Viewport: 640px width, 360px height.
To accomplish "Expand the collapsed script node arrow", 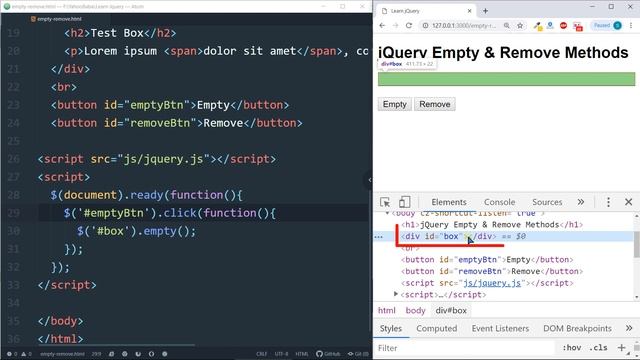I will [396, 294].
